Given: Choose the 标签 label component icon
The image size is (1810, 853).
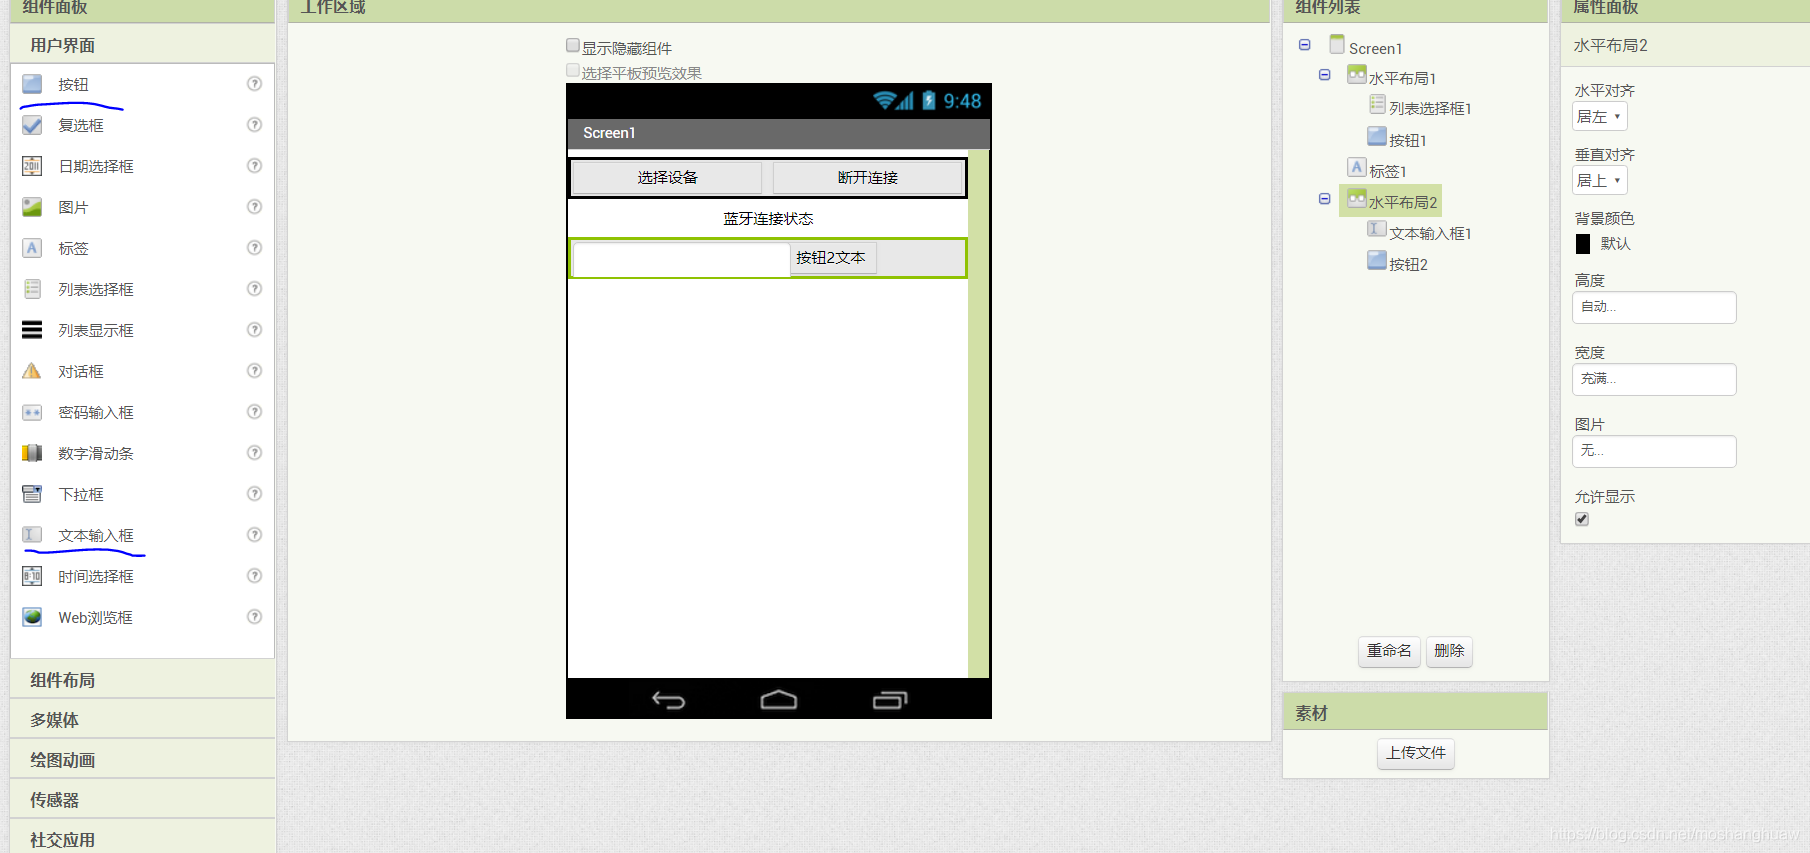Looking at the screenshot, I should coord(32,248).
